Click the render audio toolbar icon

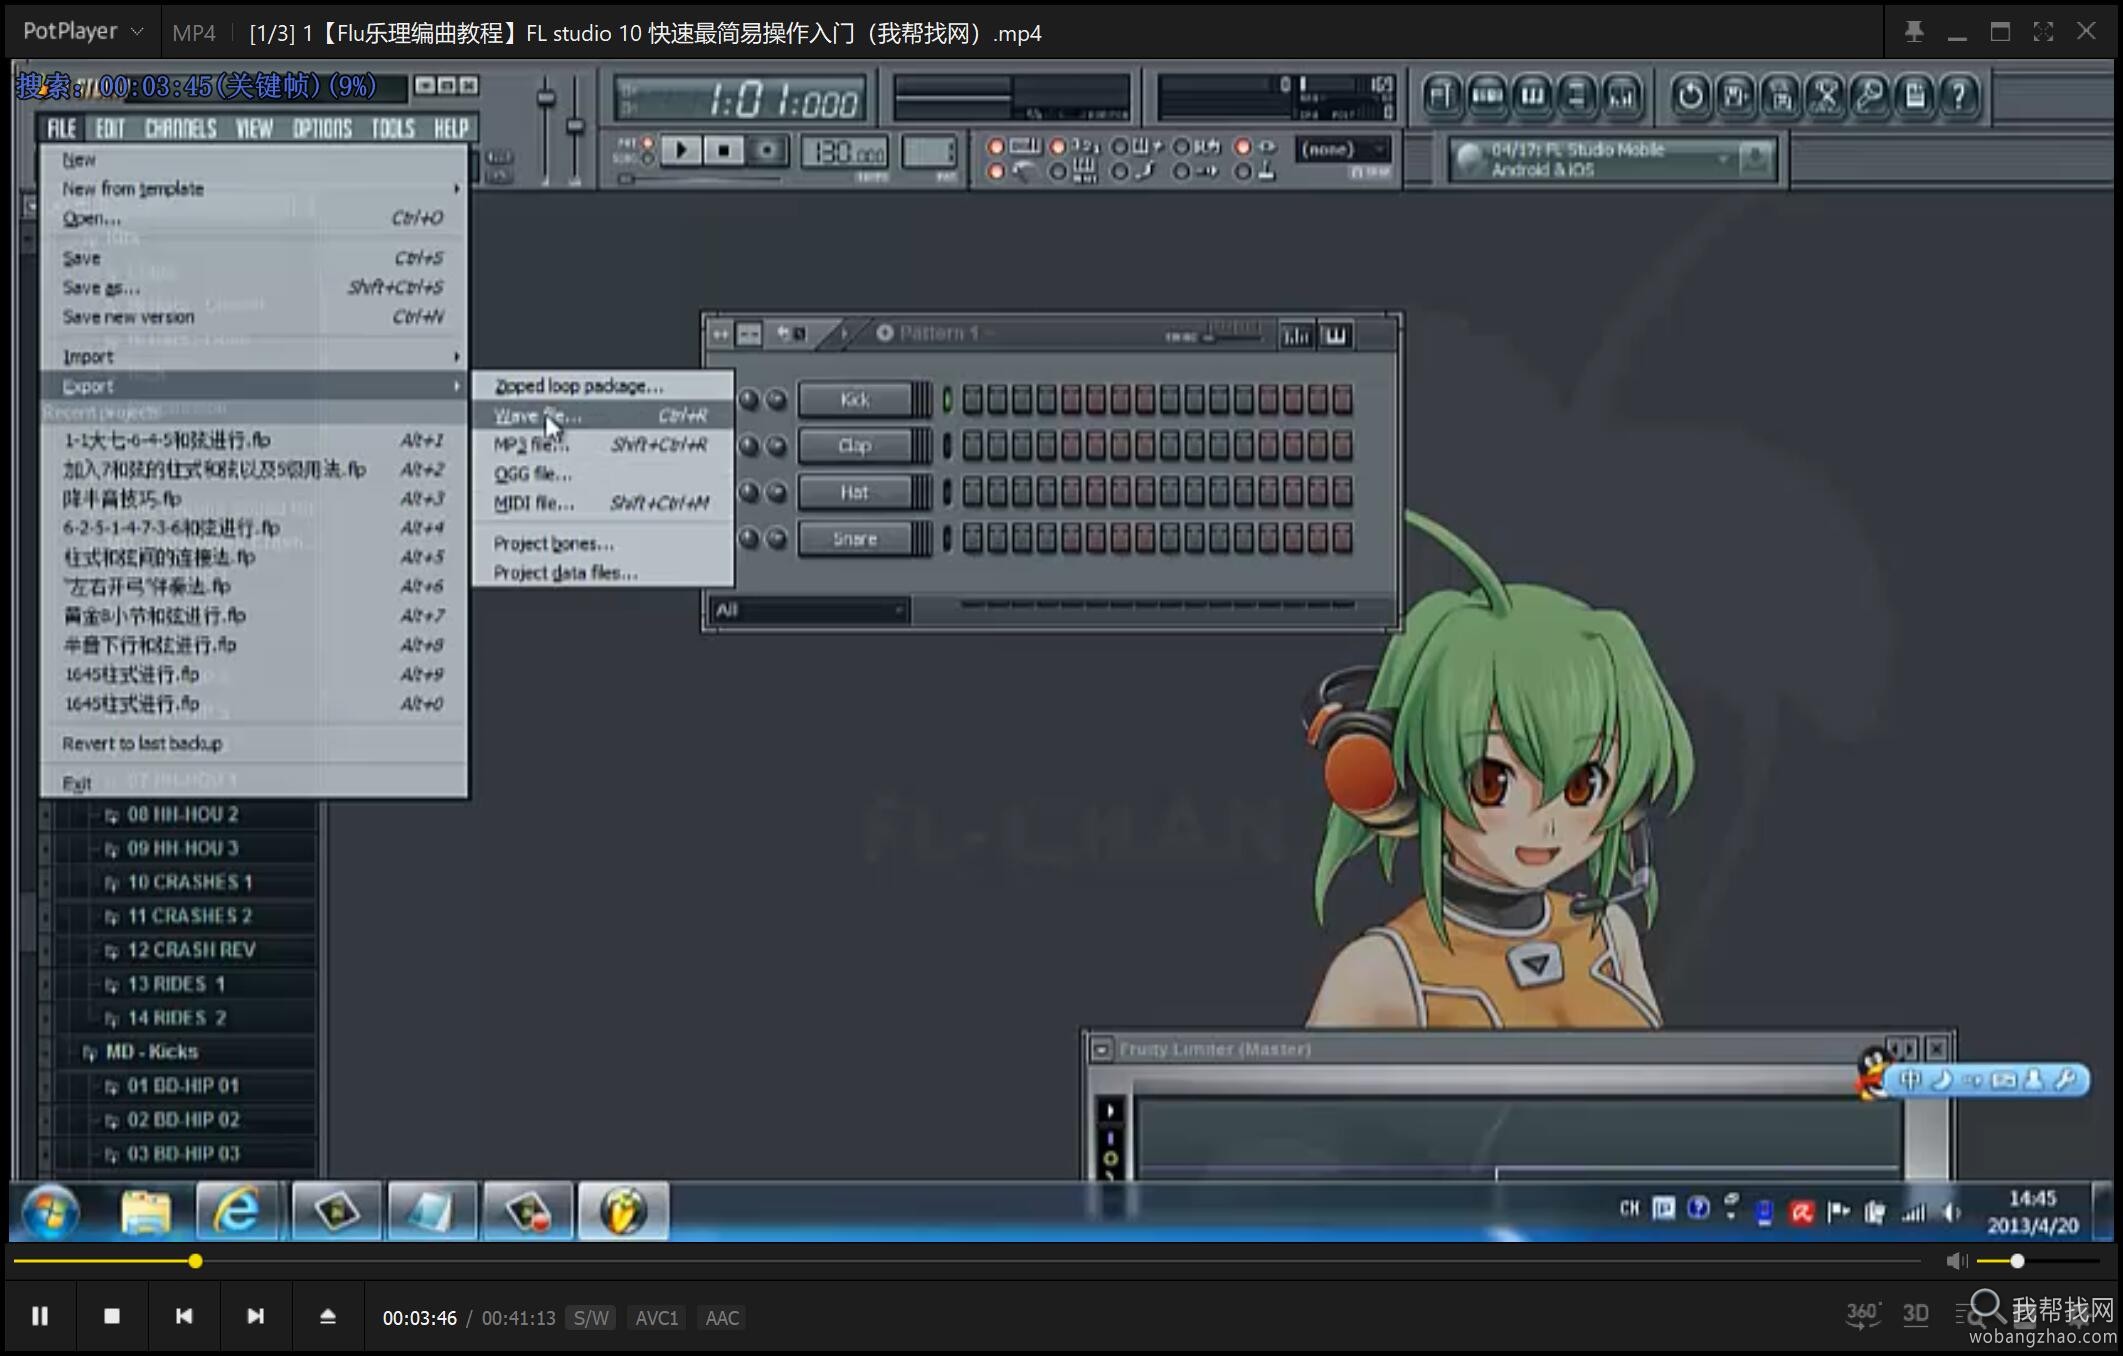pos(1780,96)
